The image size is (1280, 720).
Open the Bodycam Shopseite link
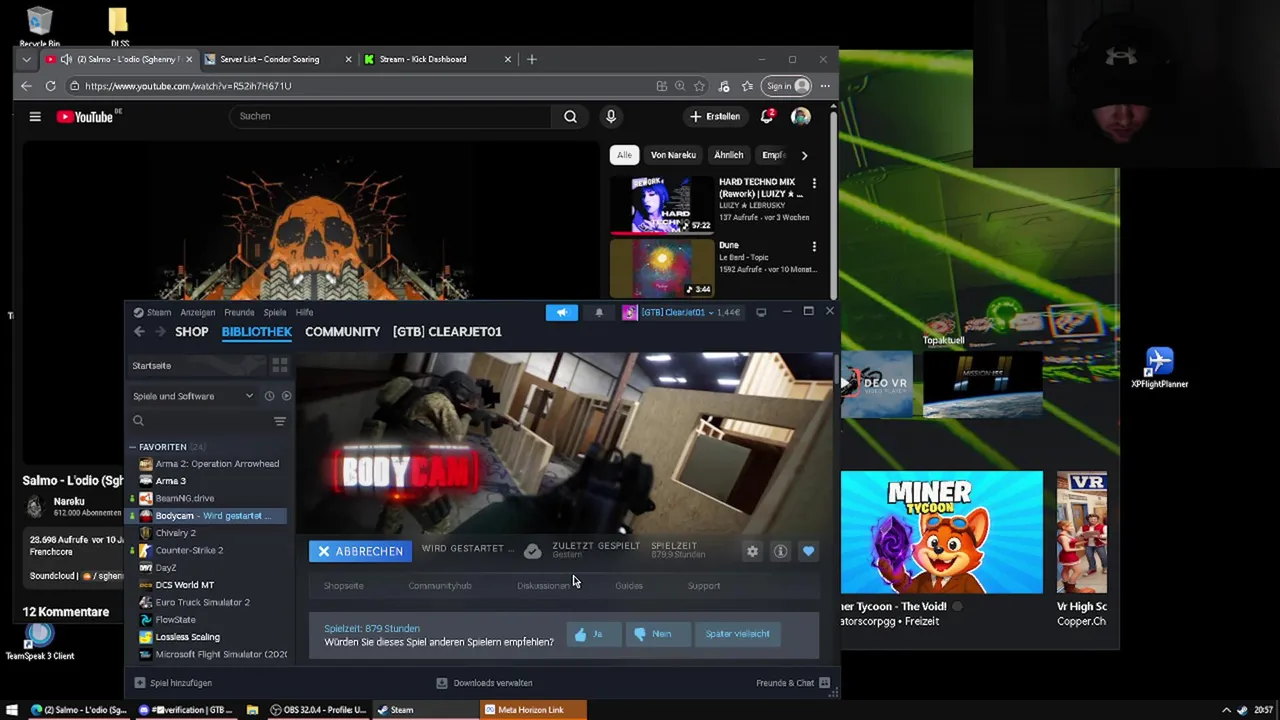(x=343, y=586)
